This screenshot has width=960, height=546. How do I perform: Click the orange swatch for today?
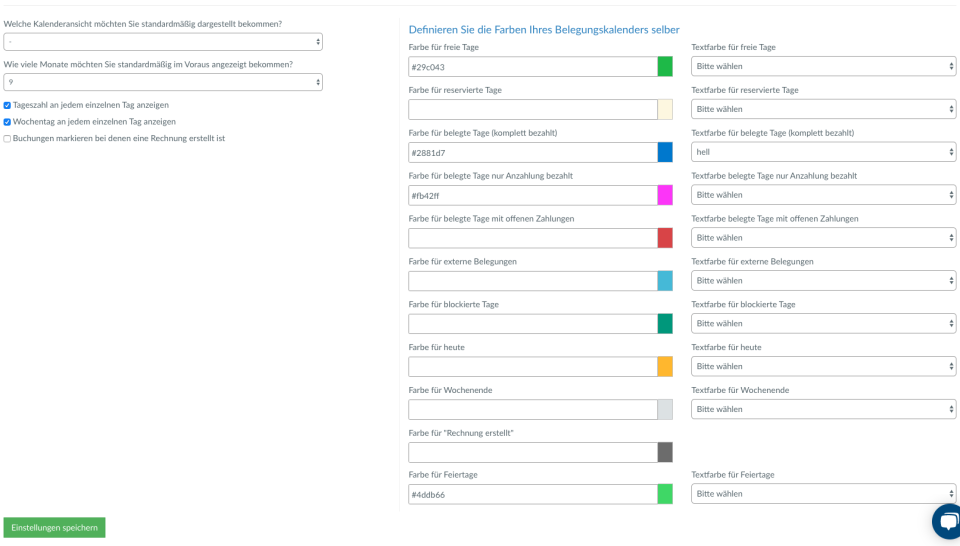click(665, 367)
